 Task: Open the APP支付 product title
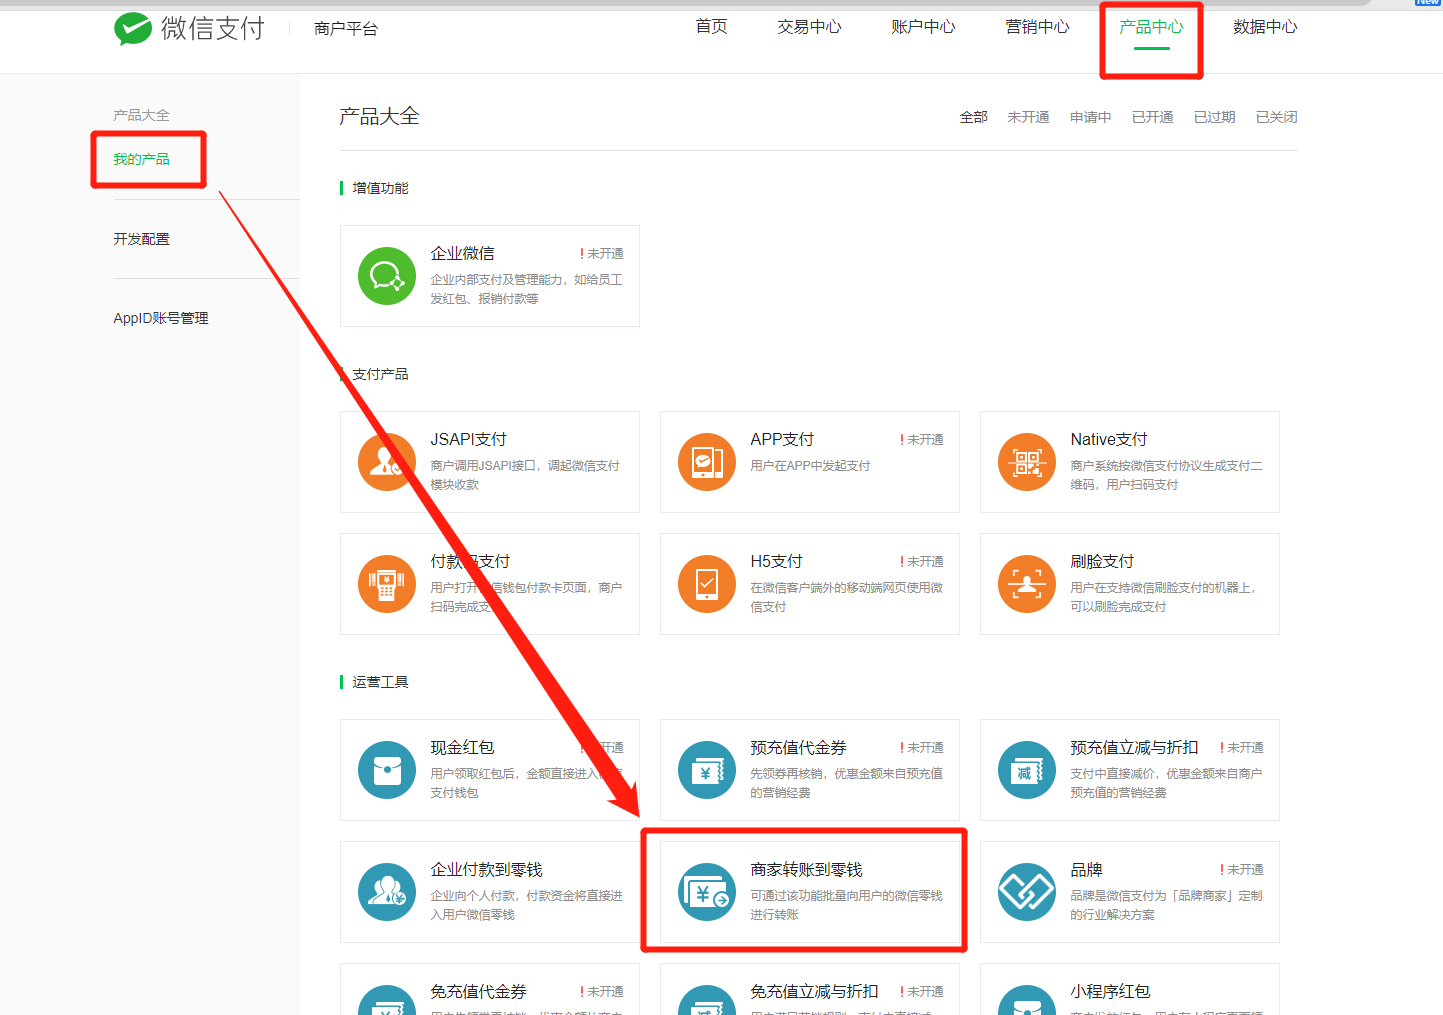coord(783,440)
